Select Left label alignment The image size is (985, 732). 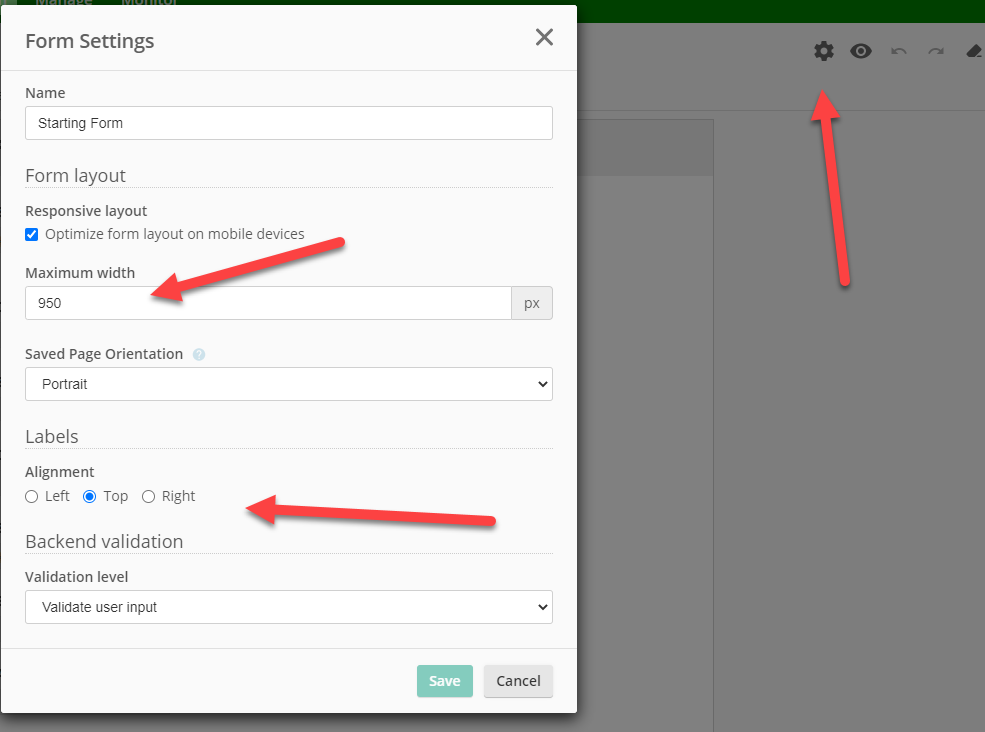pyautogui.click(x=32, y=497)
